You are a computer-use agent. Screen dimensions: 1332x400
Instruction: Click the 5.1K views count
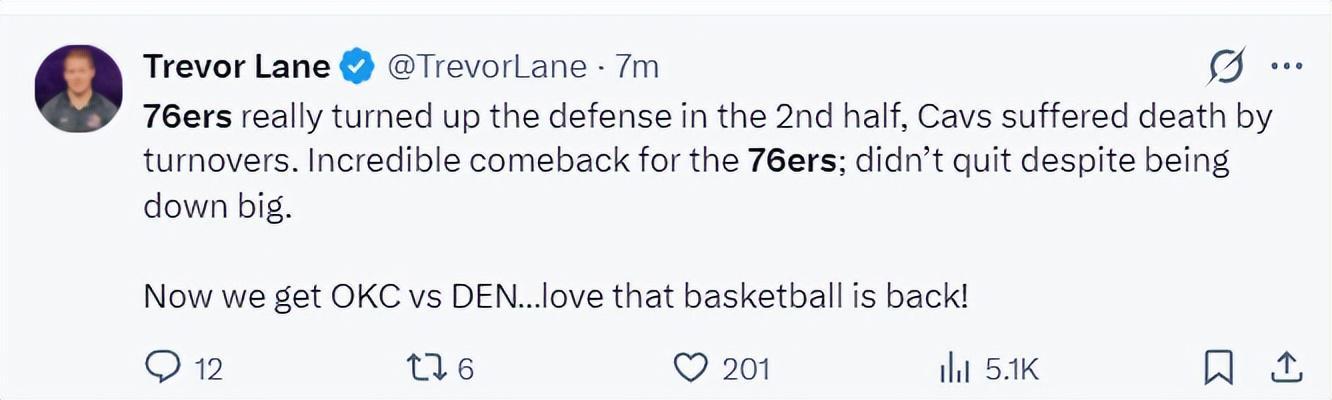1012,370
